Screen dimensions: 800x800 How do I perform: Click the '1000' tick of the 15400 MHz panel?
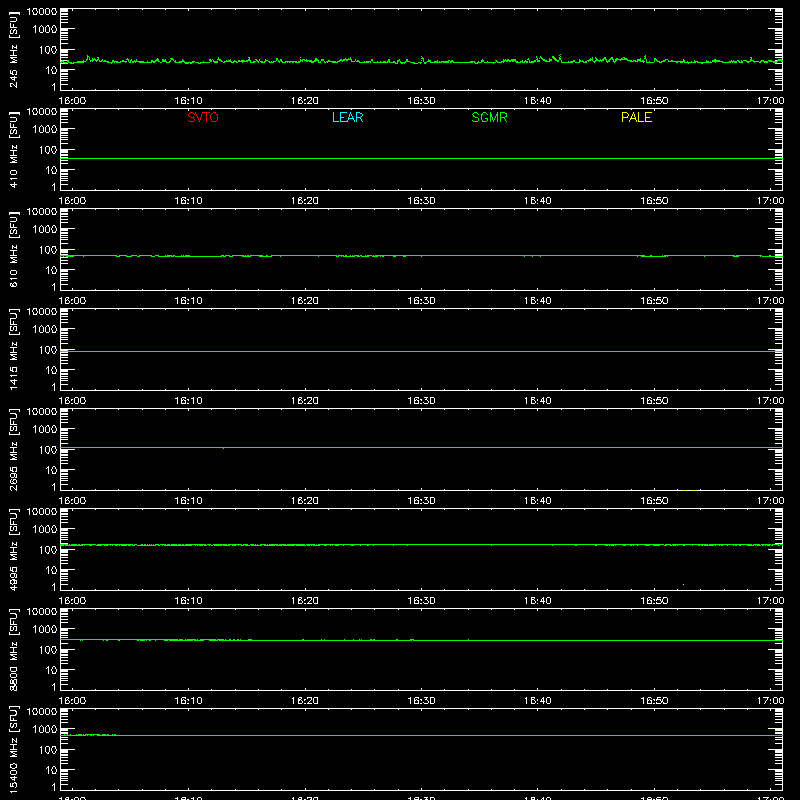[x=45, y=729]
